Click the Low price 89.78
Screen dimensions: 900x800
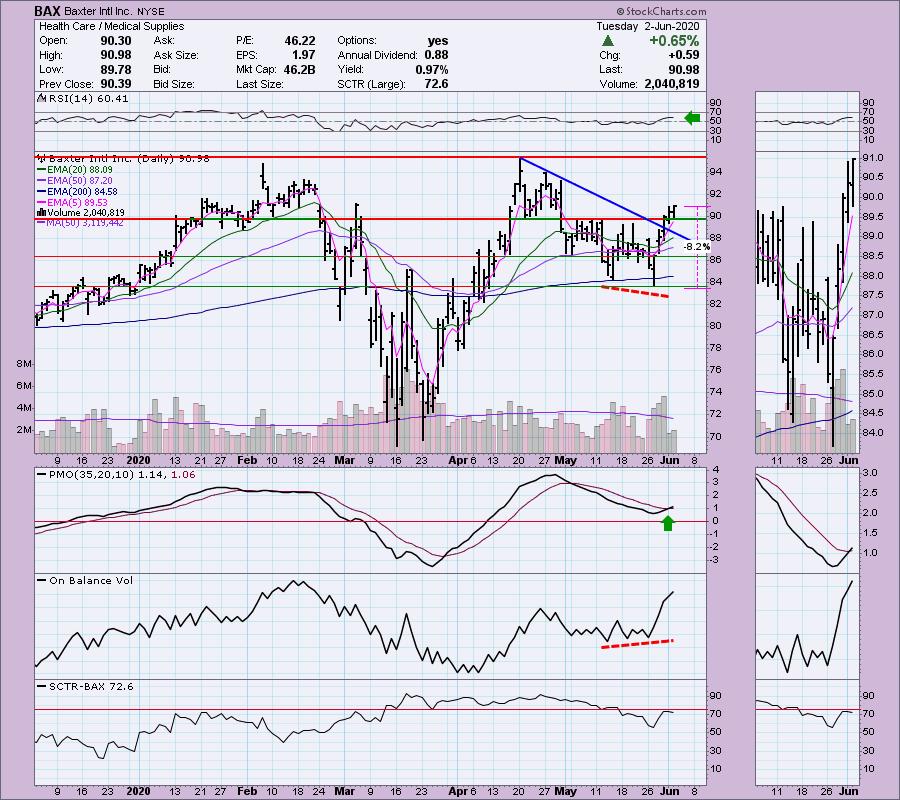coord(116,69)
